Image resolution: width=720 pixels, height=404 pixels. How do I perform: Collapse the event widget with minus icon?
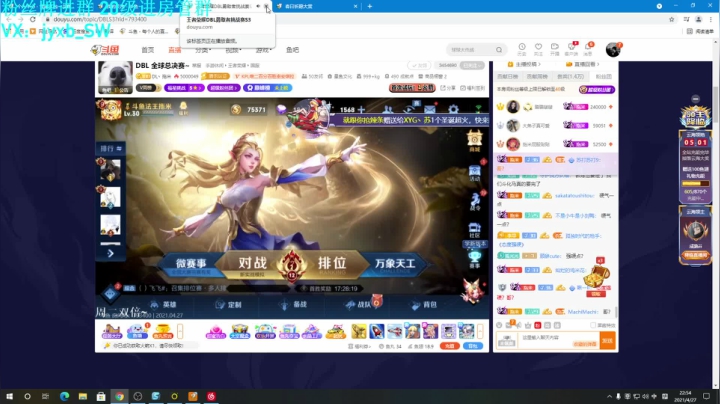[696, 99]
